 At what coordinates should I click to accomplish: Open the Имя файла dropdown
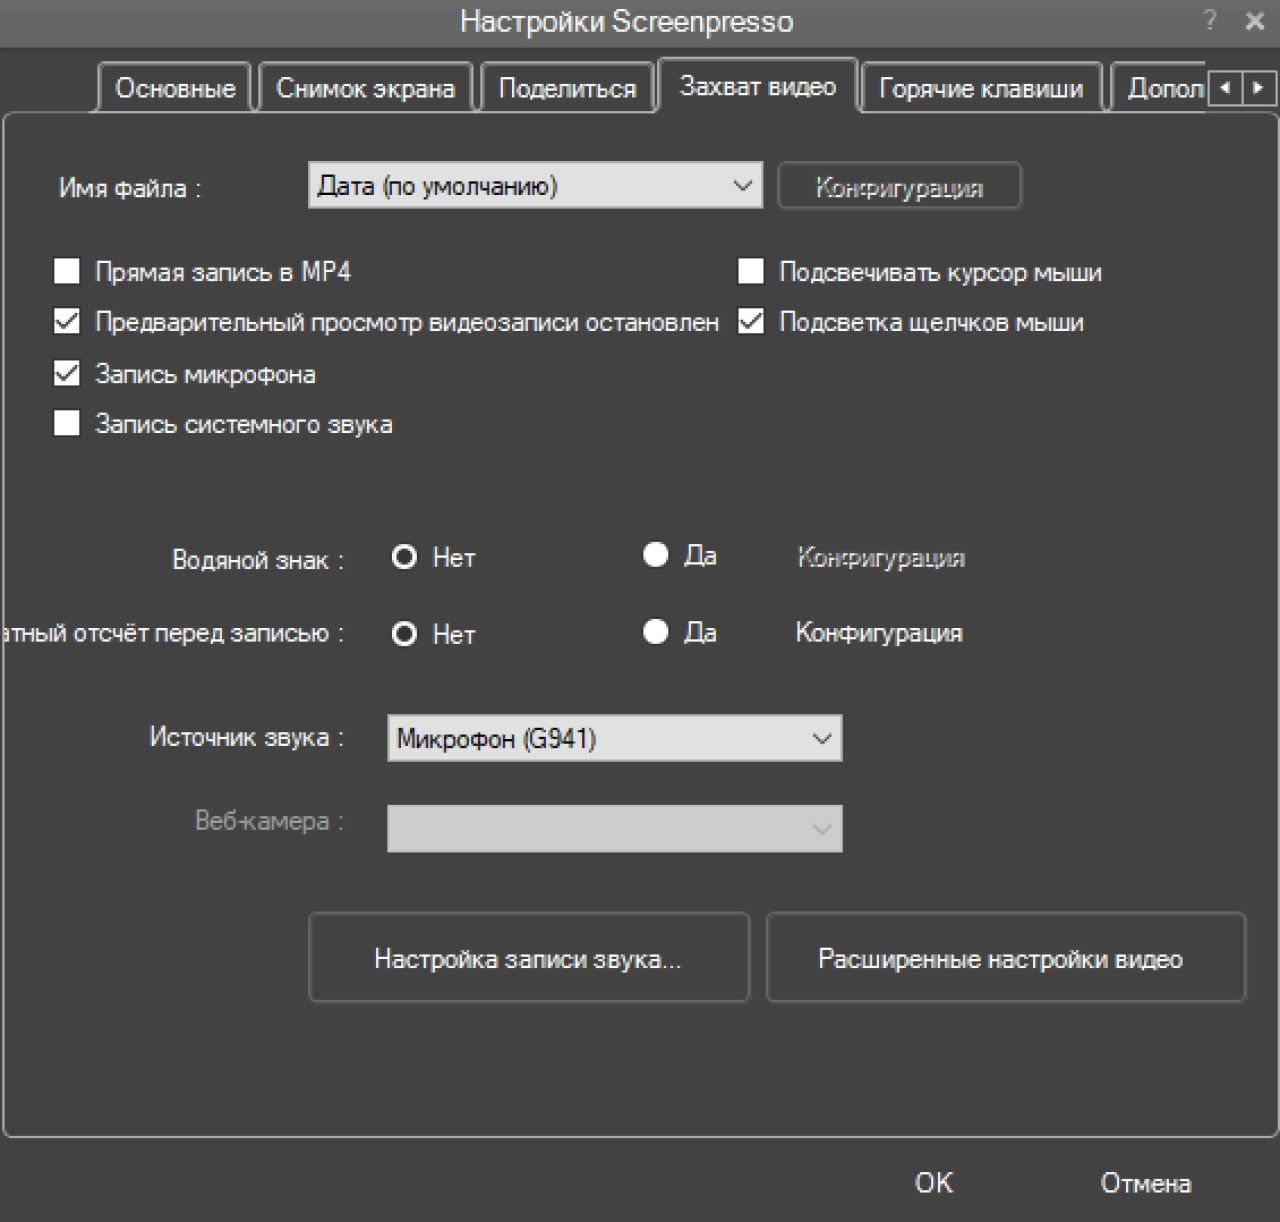[x=535, y=186]
